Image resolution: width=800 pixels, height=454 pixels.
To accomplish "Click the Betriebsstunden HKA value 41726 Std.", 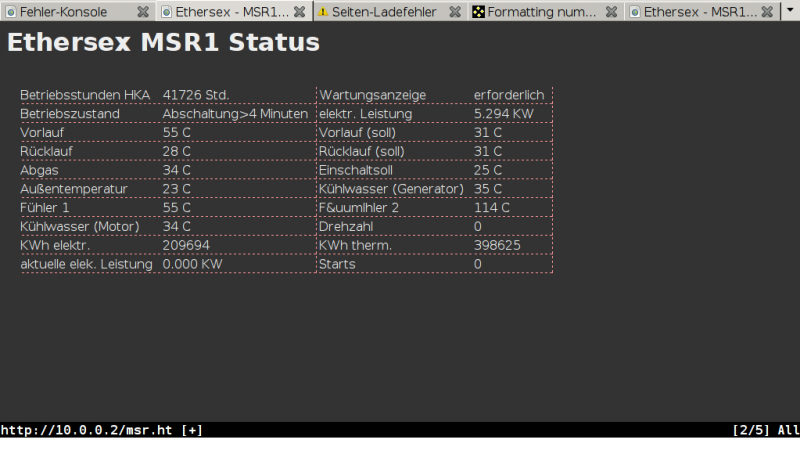I will pyautogui.click(x=196, y=95).
